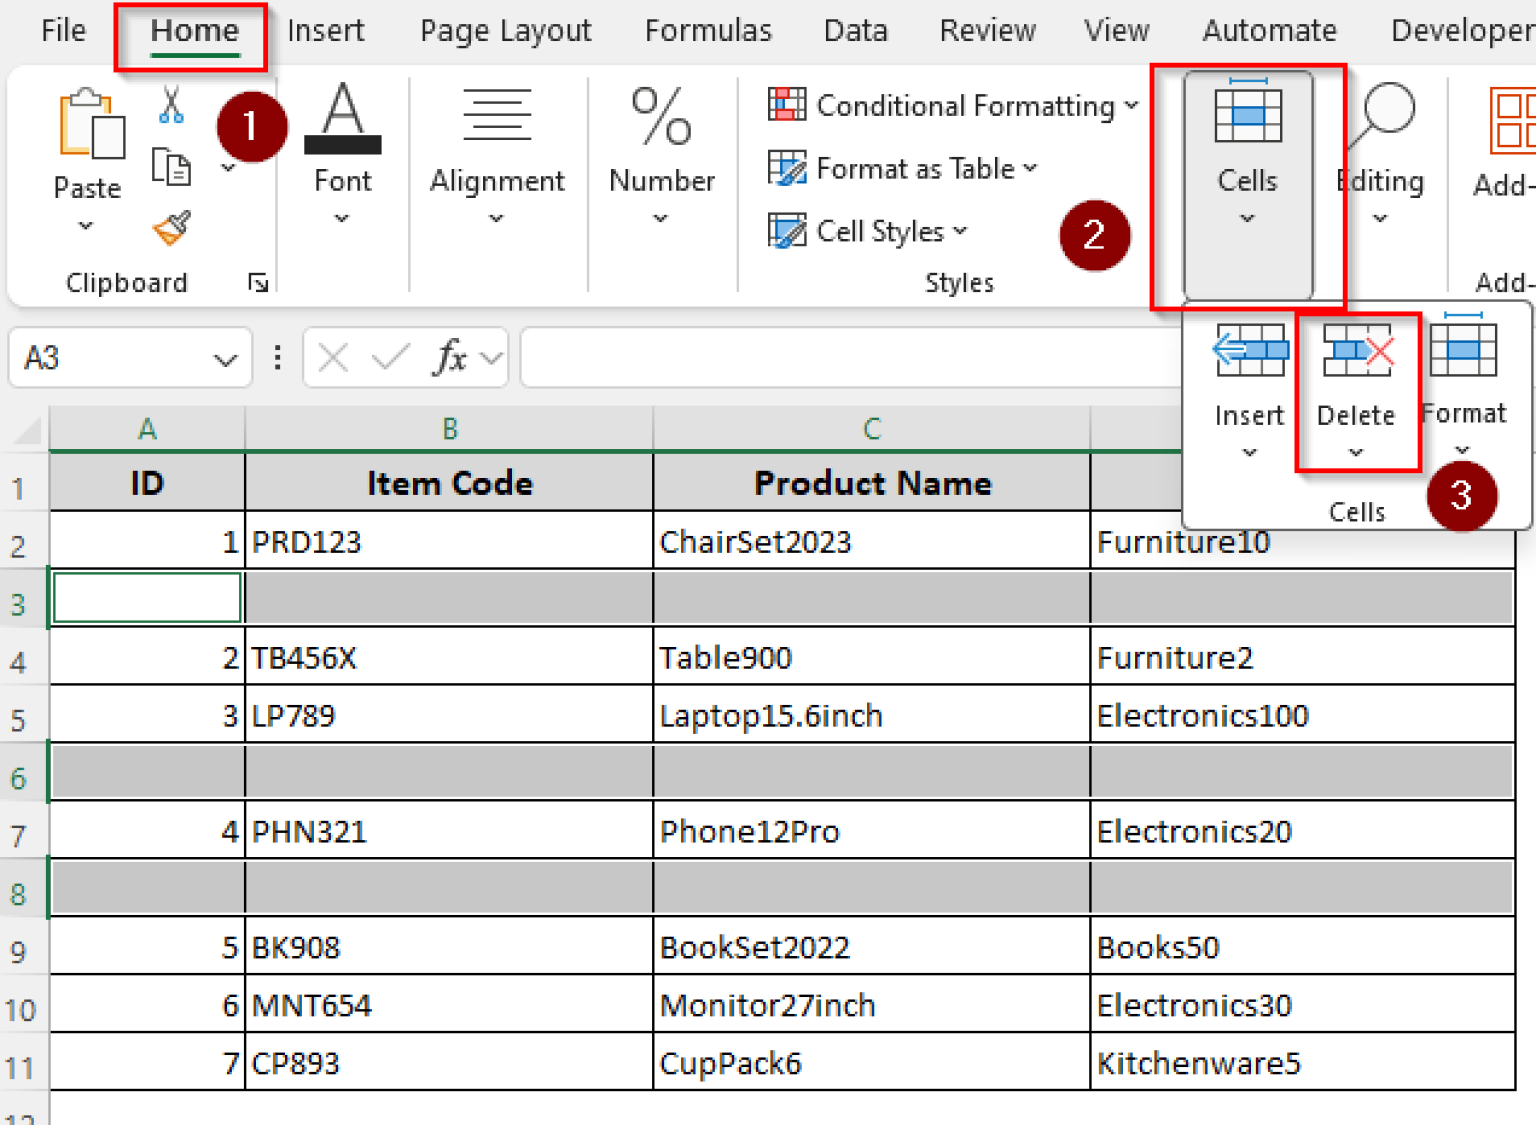Click inside the formula bar

point(850,357)
